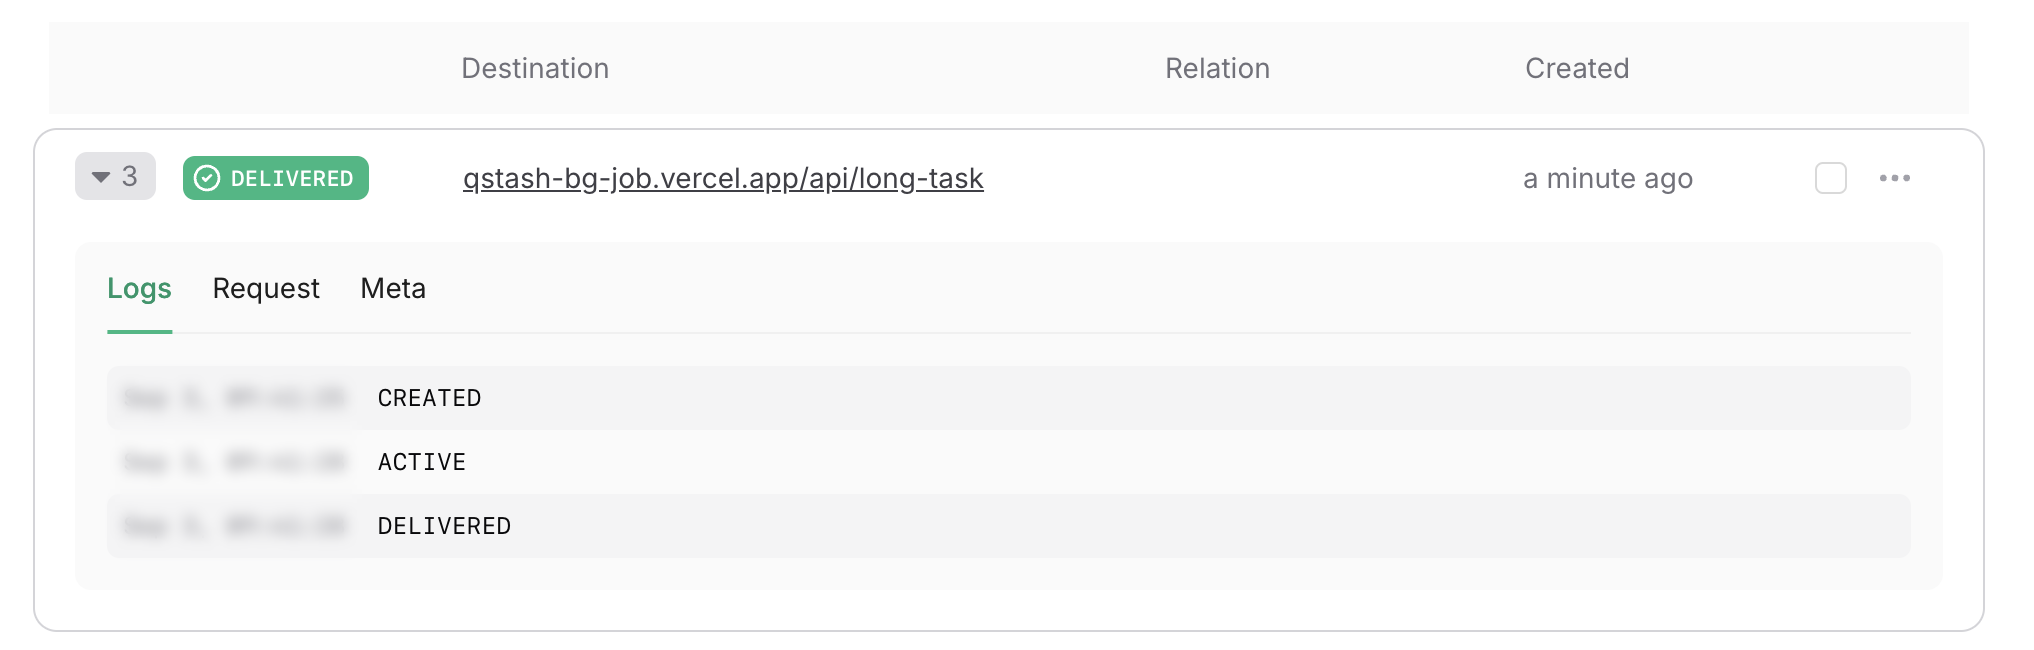Click the blurred timestamp of ACTIVE log
This screenshot has height=650, width=2034.
click(x=234, y=462)
